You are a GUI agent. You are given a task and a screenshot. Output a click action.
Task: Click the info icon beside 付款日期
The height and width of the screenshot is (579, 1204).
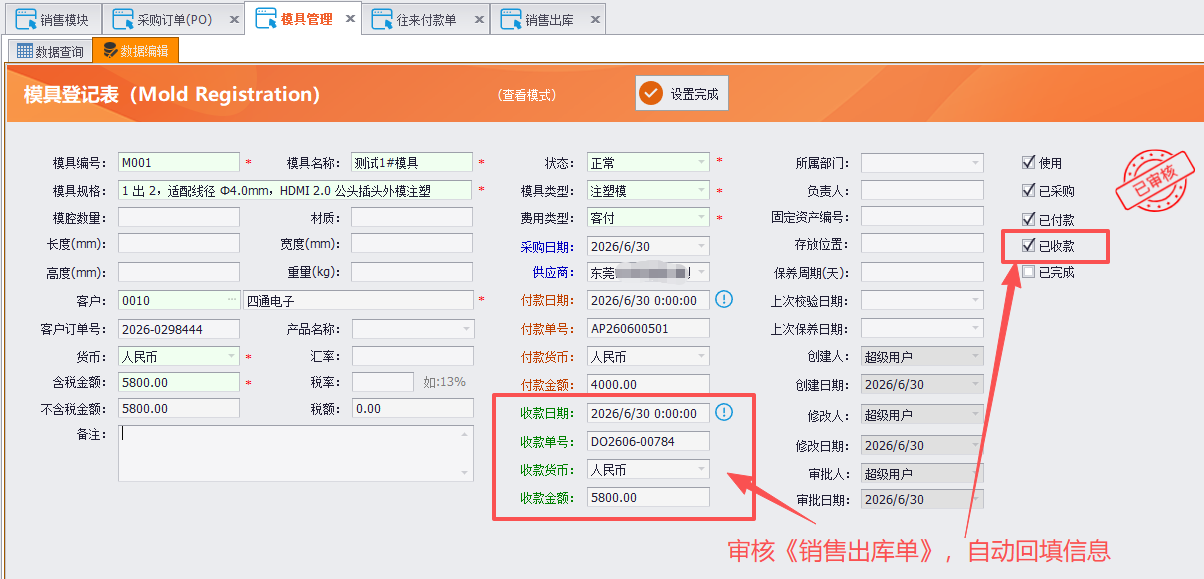point(725,299)
